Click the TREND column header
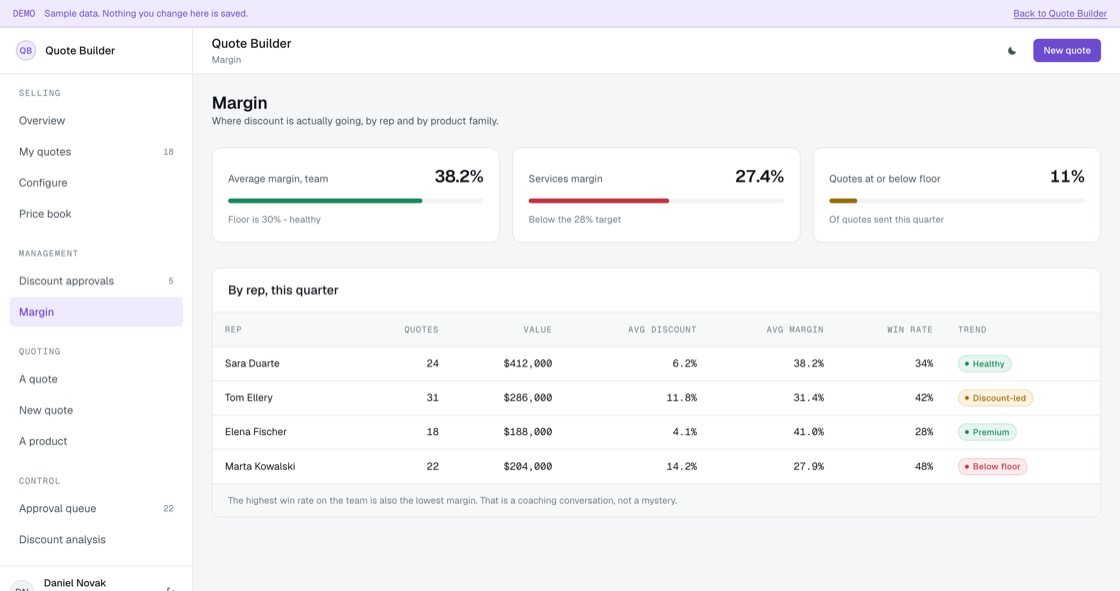This screenshot has width=1120, height=591. tap(972, 329)
